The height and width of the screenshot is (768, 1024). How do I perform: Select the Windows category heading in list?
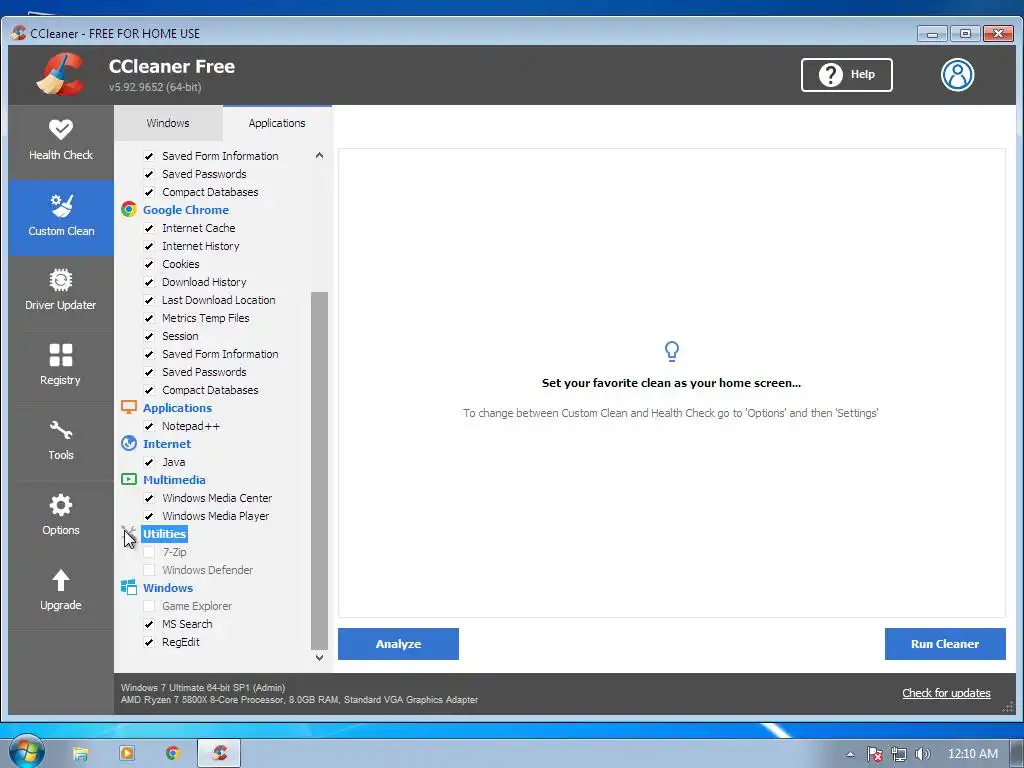click(x=168, y=588)
